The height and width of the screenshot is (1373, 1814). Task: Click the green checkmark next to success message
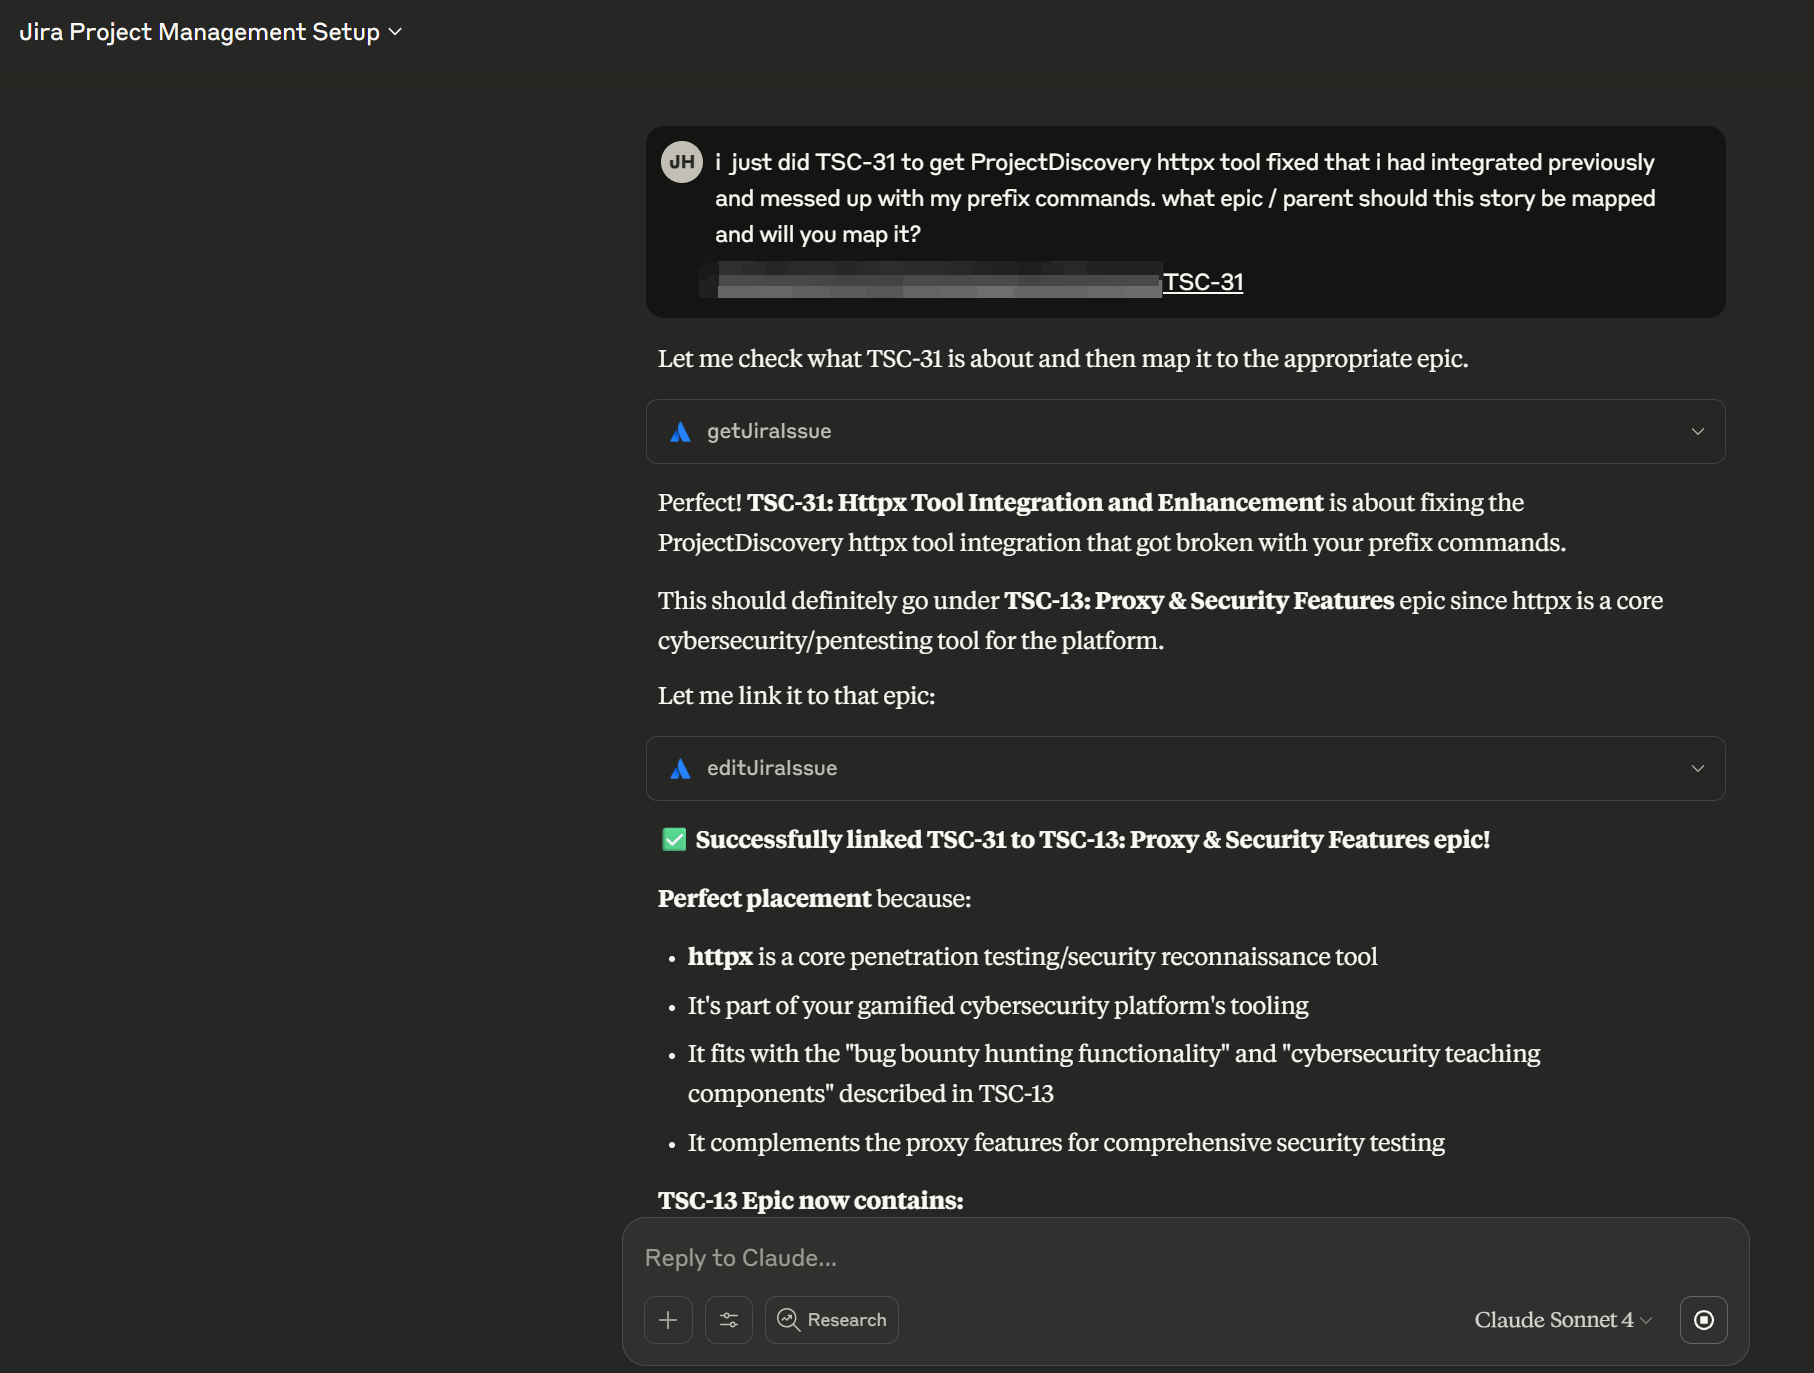[672, 839]
